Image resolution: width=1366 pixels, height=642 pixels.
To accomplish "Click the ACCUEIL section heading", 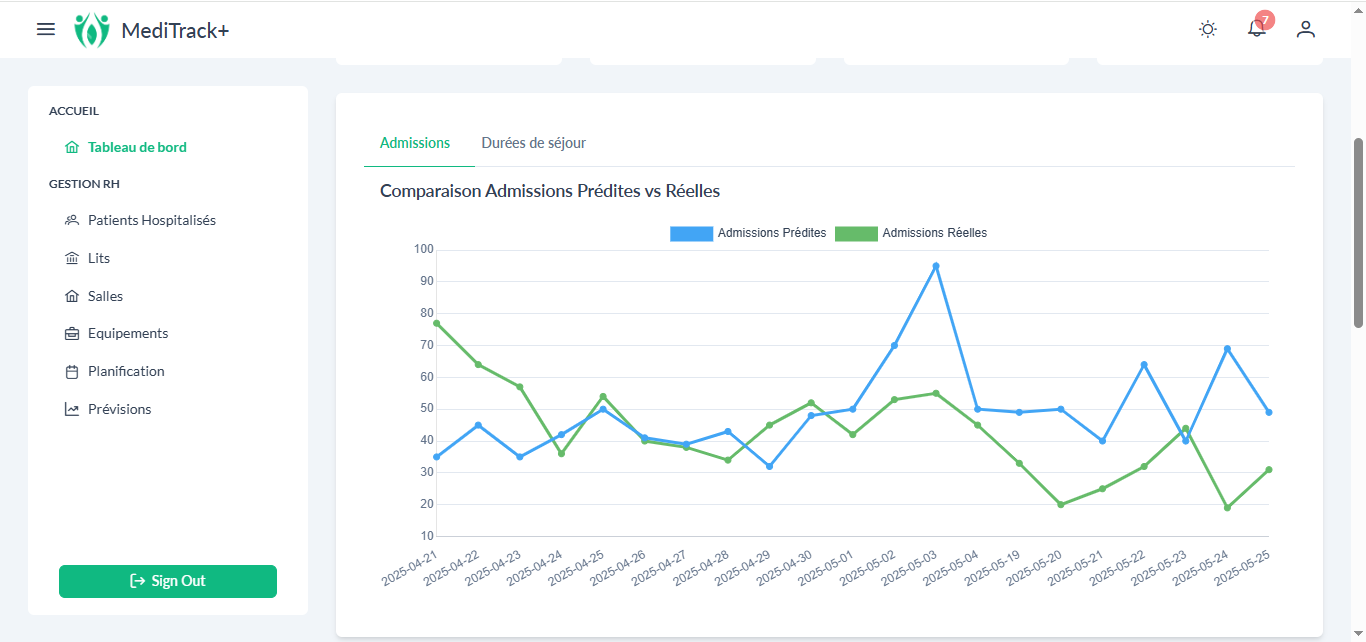I will pos(74,111).
